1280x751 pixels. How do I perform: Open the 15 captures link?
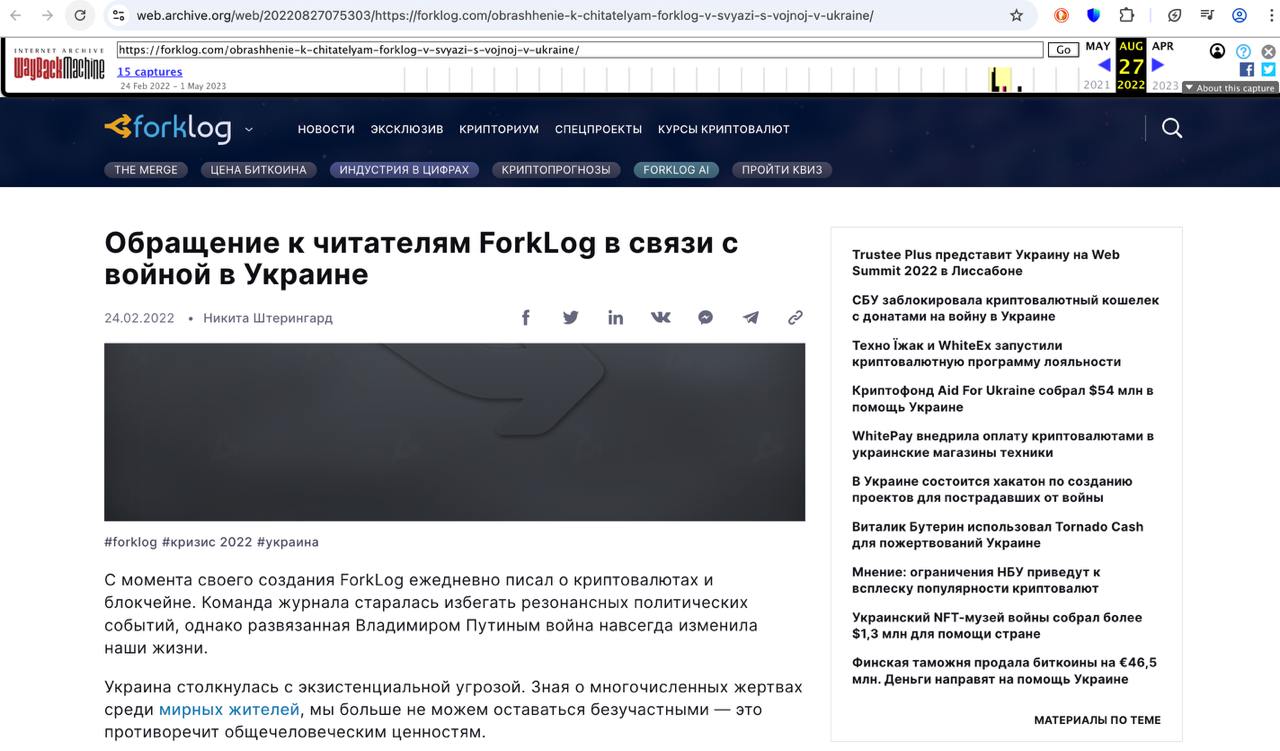coord(150,72)
